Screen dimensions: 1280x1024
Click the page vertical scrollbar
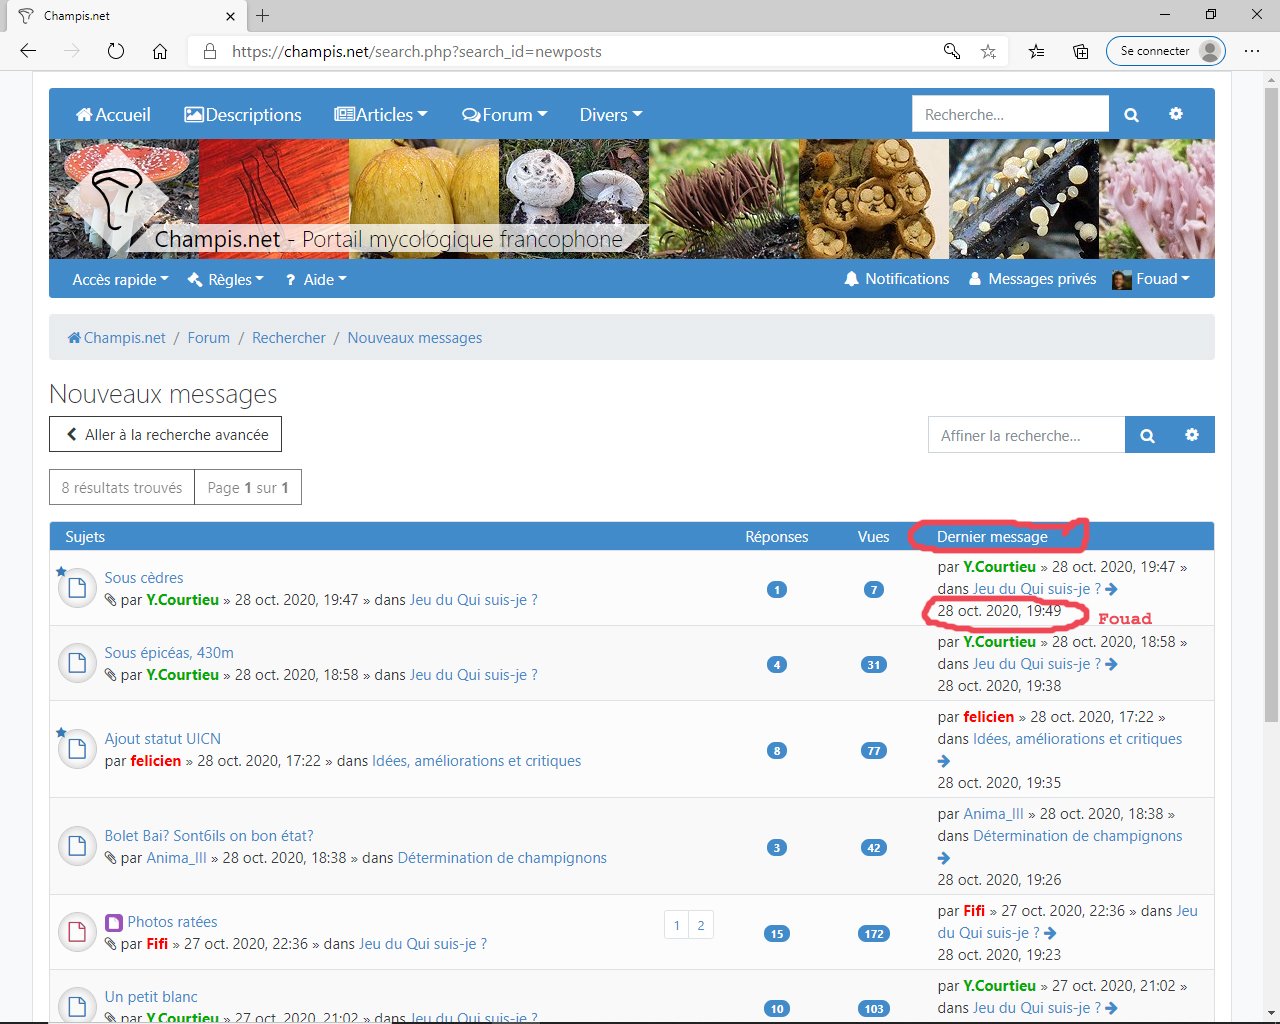[1271, 400]
